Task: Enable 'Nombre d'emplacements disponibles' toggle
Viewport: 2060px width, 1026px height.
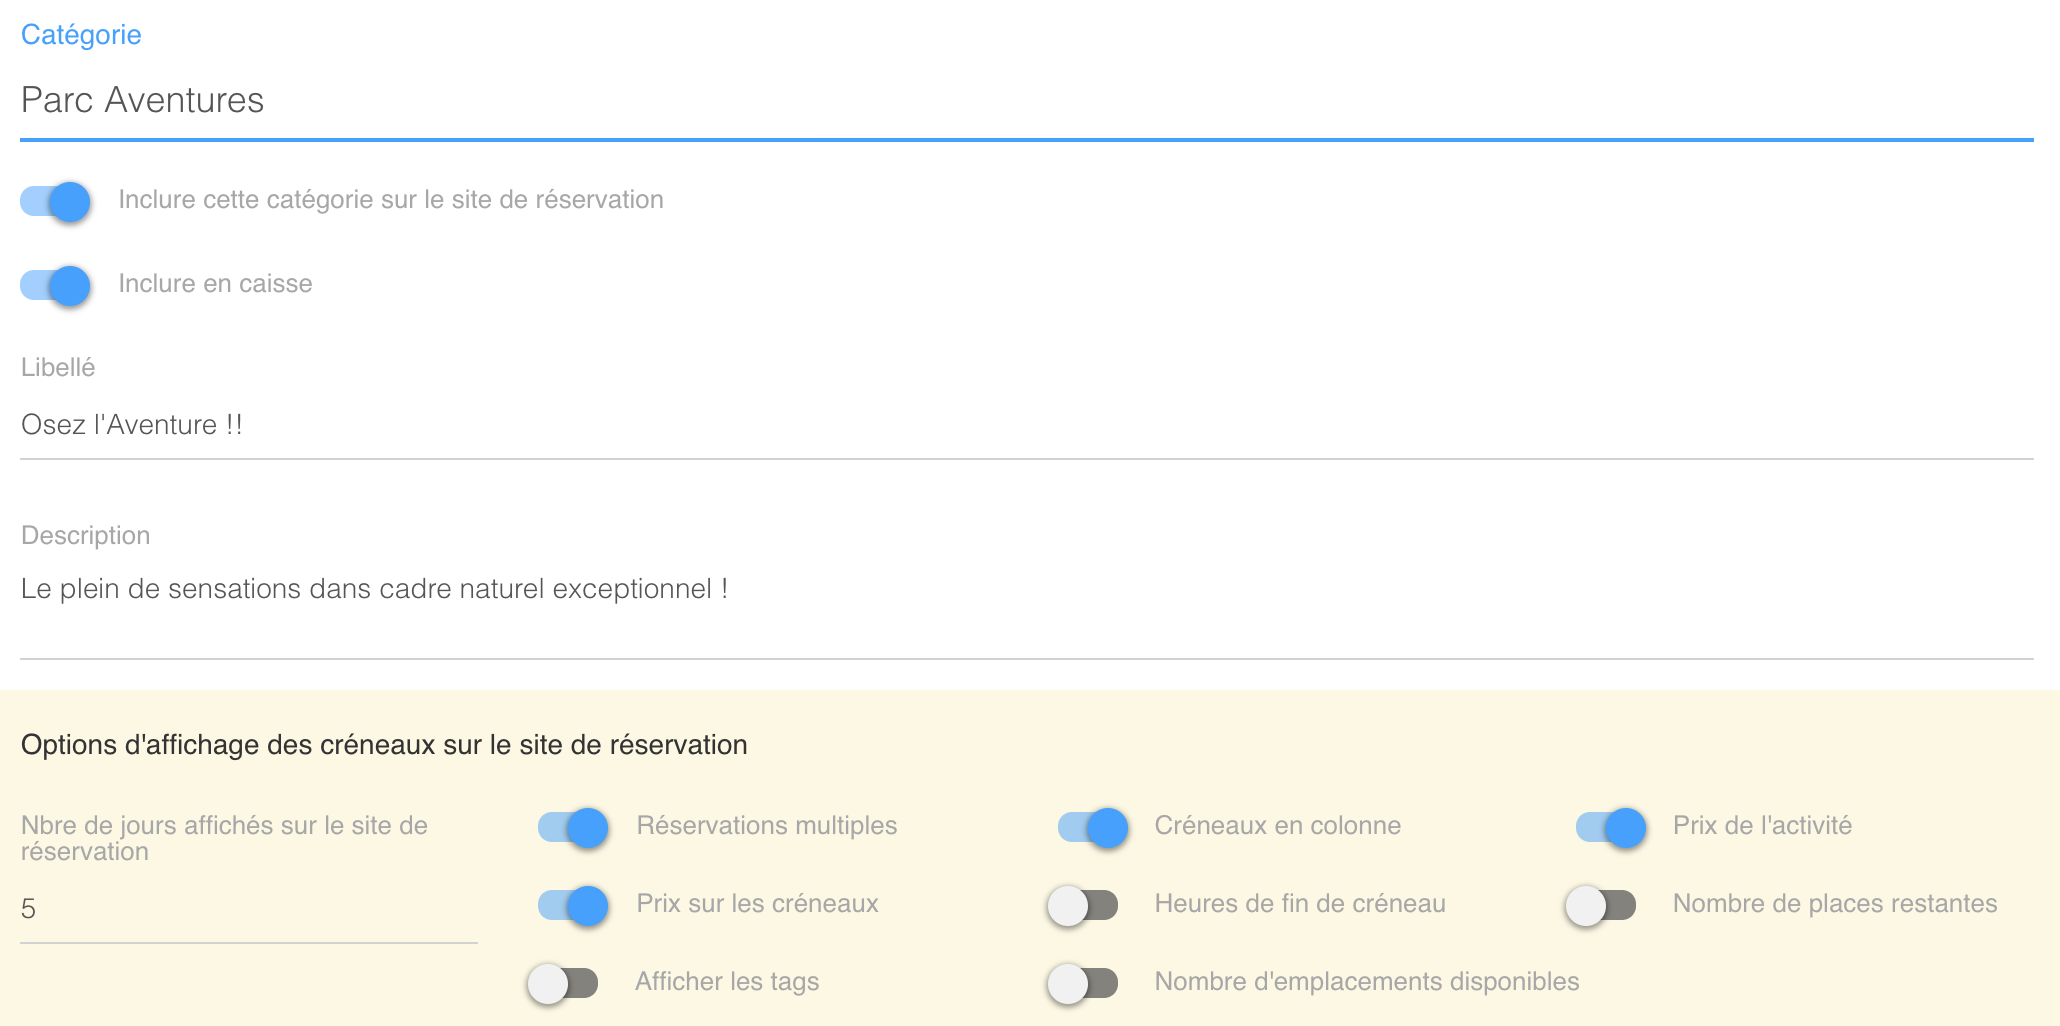Action: (1083, 983)
